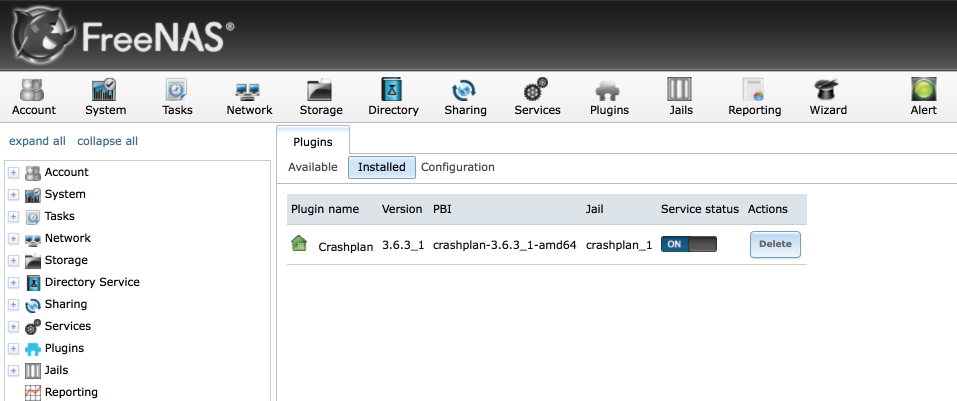Select the System icon in sidebar tree
Viewport: 957px width, 401px height.
point(33,195)
